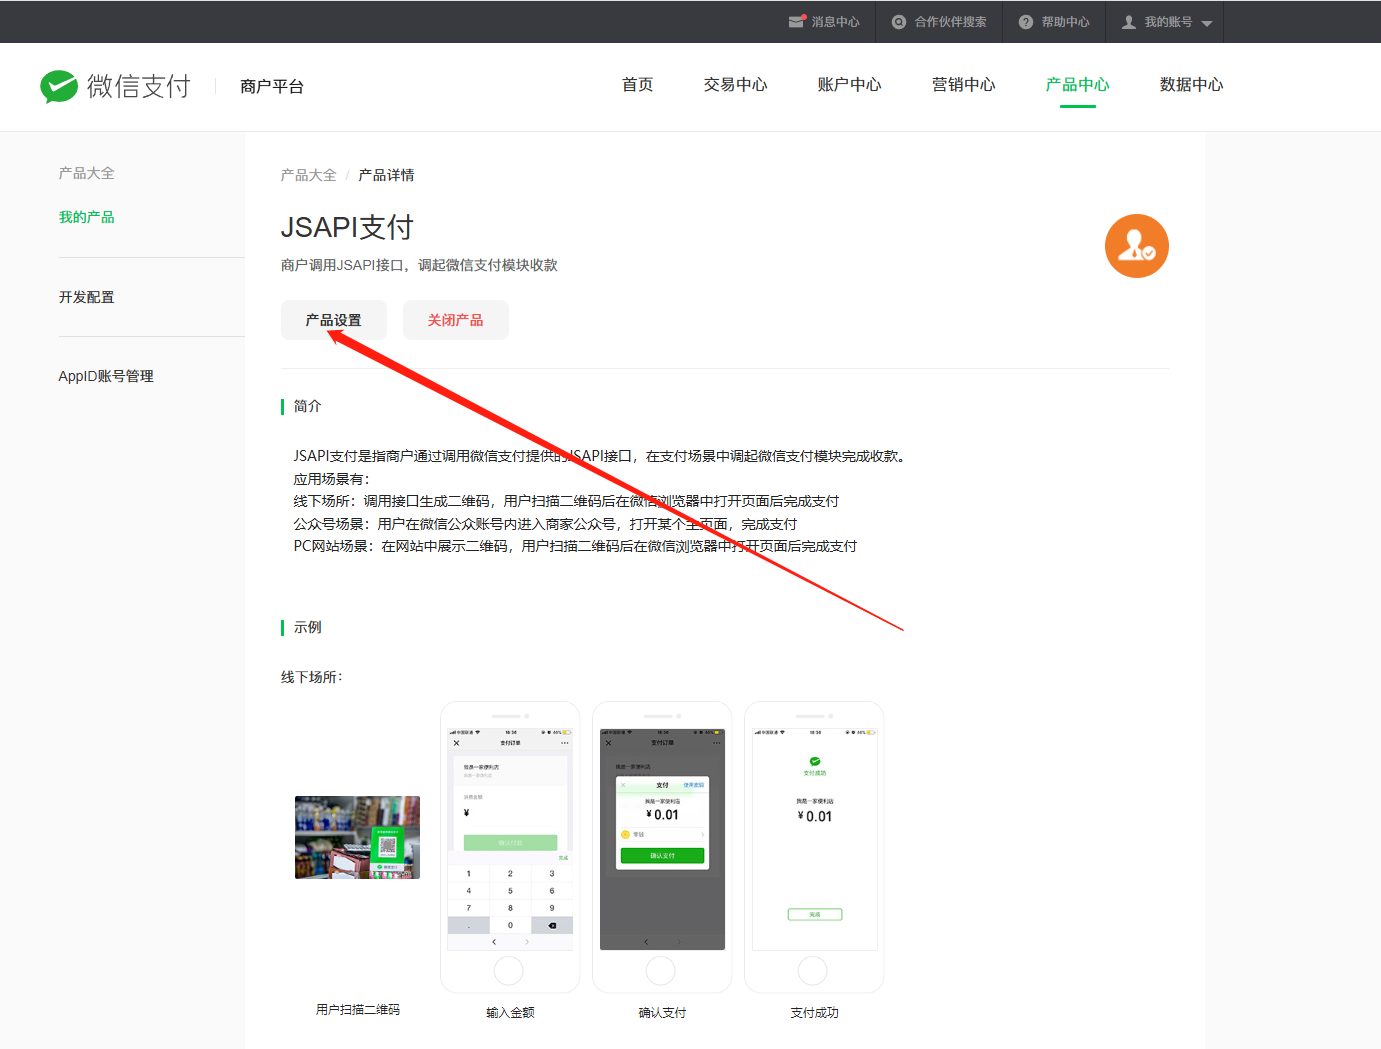This screenshot has height=1049, width=1381.
Task: Open 消息中心 in top bar
Action: pos(835,22)
